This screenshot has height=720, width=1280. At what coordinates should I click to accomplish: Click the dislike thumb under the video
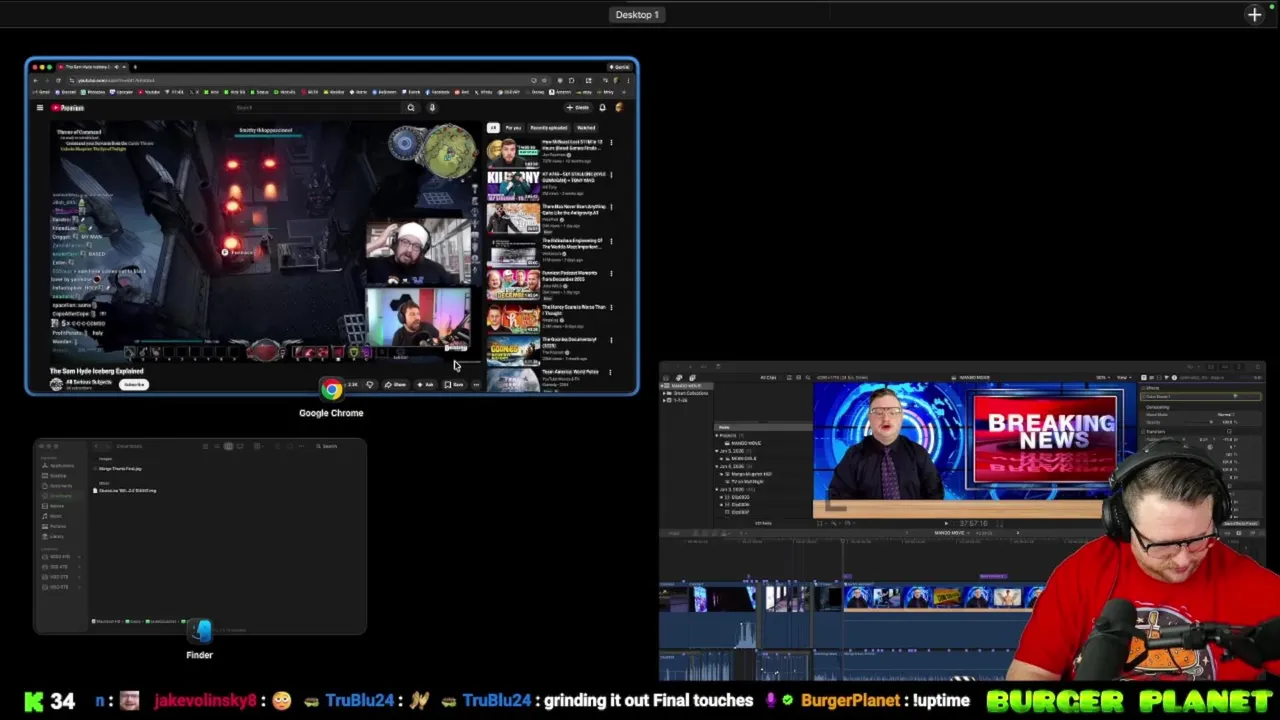(370, 385)
